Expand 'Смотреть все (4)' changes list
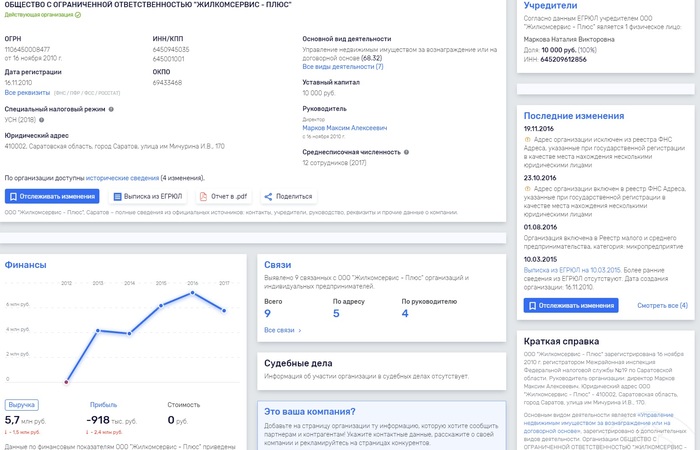Screen dimensions: 700x450 pos(662,304)
